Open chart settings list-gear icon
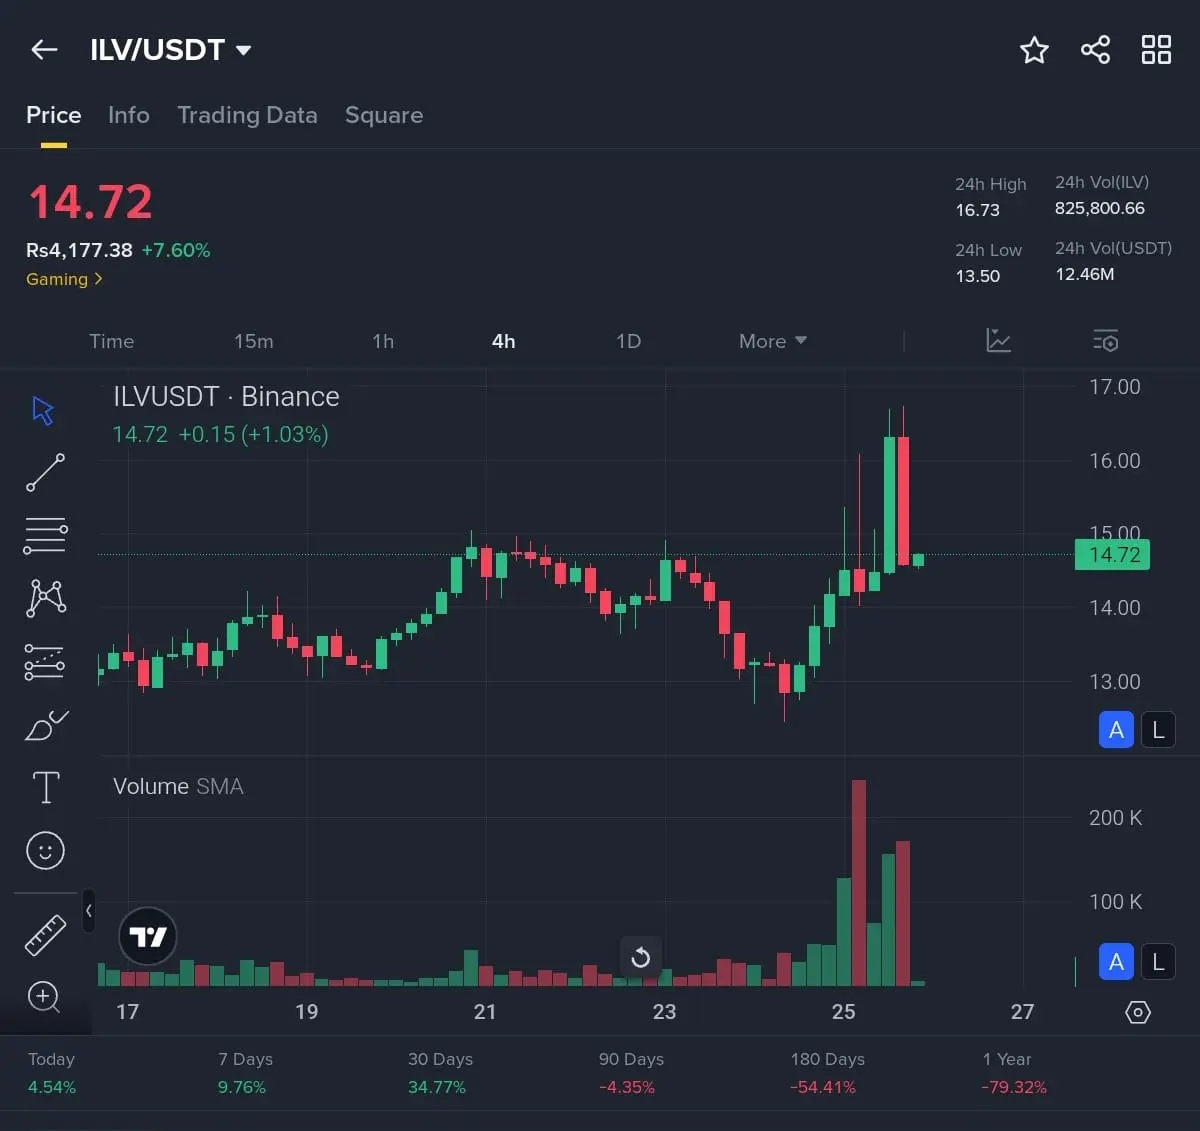This screenshot has width=1200, height=1131. (x=1105, y=340)
